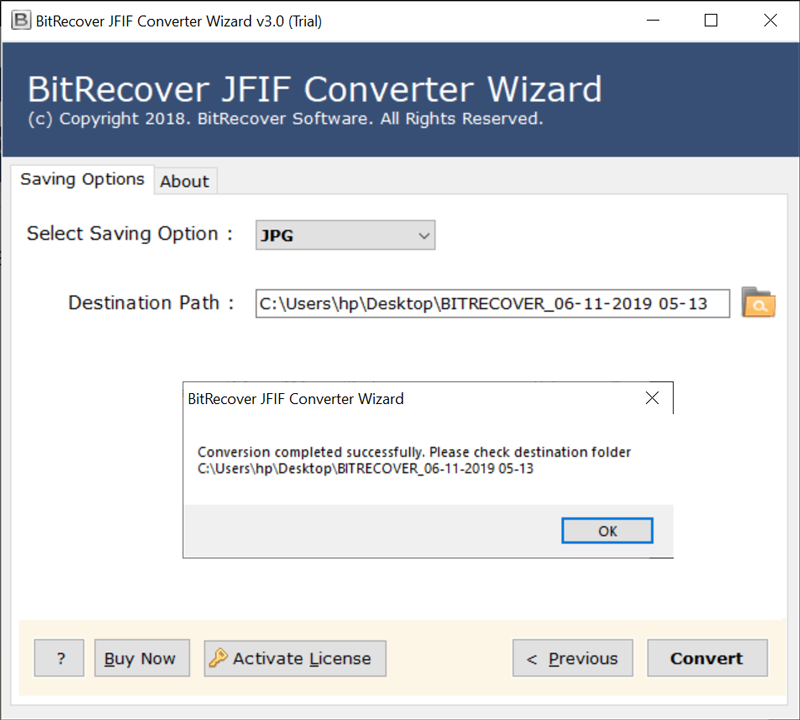The width and height of the screenshot is (800, 720).
Task: Minimize the JFIF Converter Wizard window
Action: pyautogui.click(x=653, y=20)
